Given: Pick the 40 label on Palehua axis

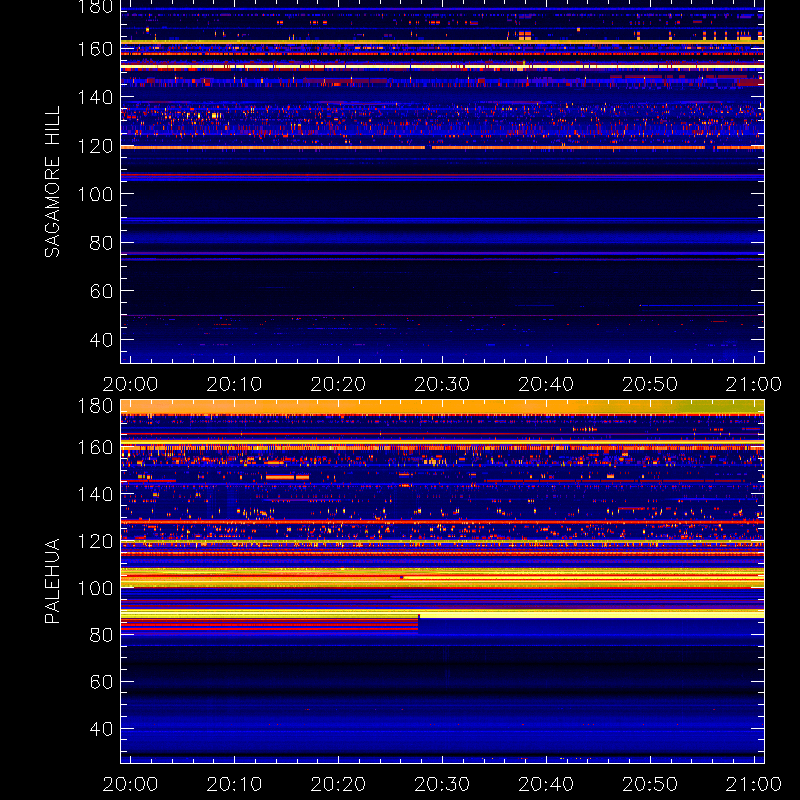Looking at the screenshot, I should pyautogui.click(x=101, y=729).
